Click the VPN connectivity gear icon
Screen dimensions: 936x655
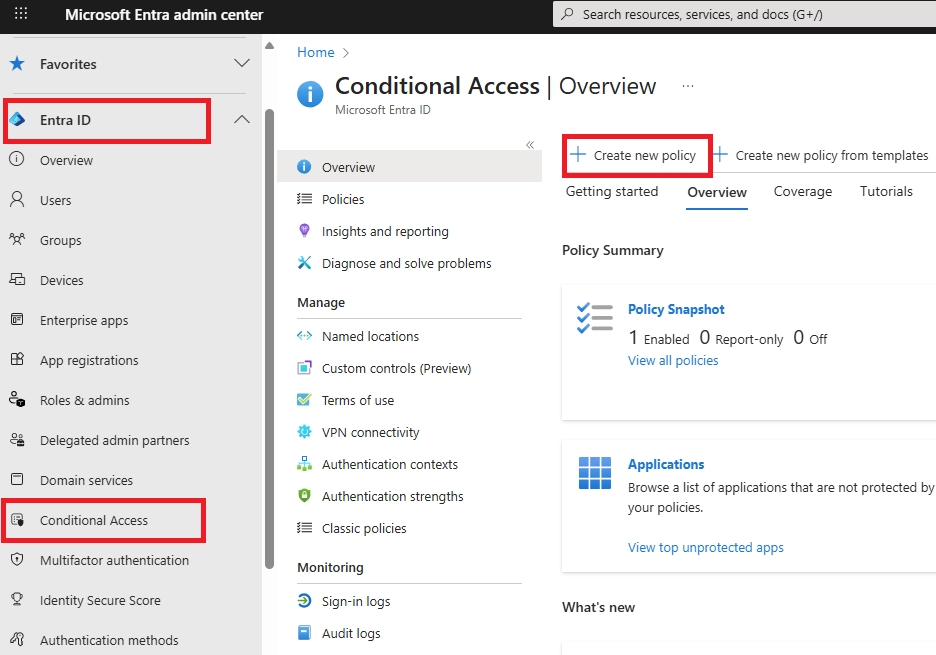pyautogui.click(x=305, y=432)
